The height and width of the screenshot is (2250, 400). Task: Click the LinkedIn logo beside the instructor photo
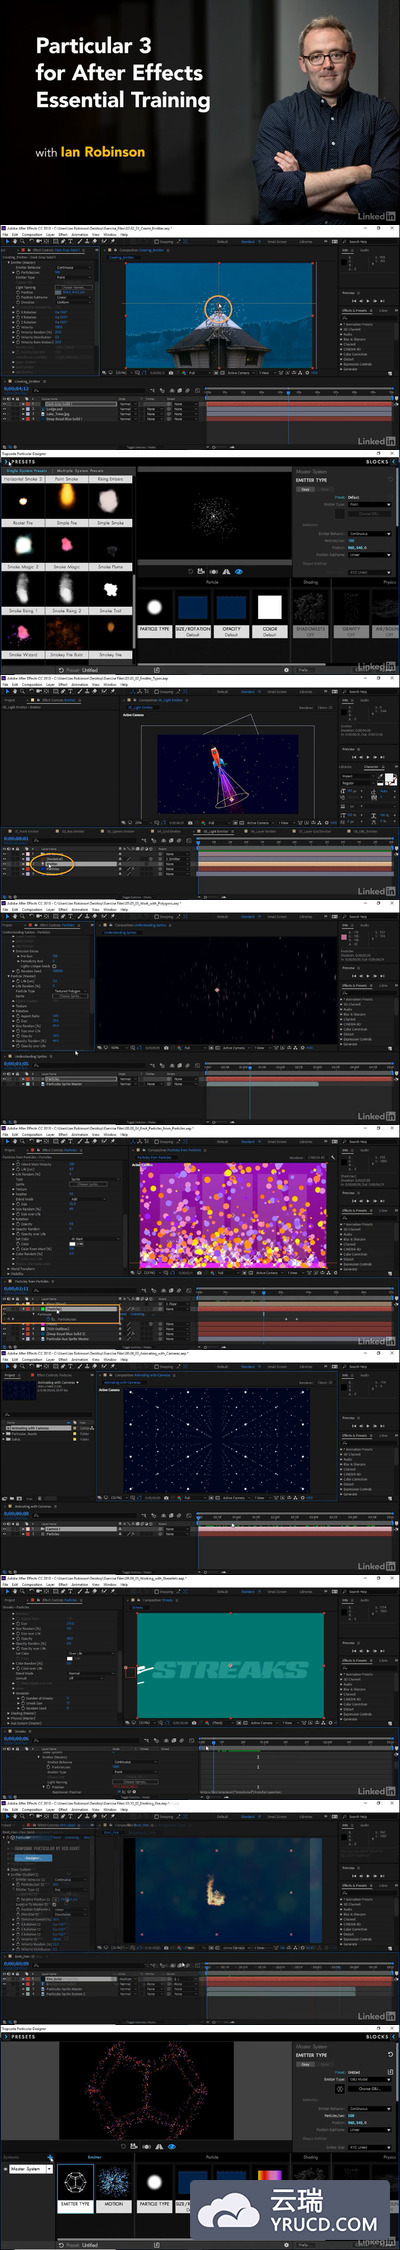pyautogui.click(x=376, y=216)
